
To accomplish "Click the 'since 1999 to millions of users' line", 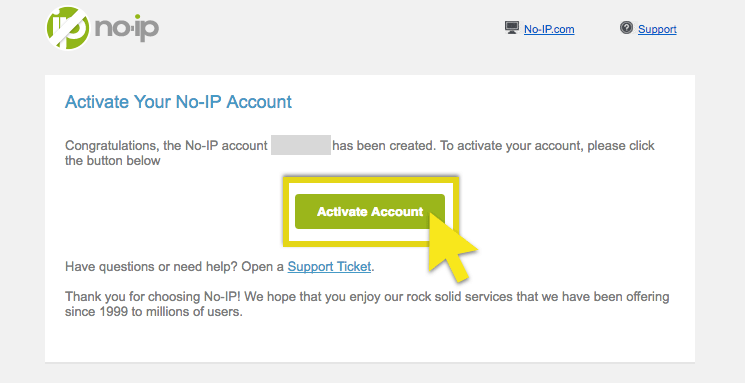I will point(153,312).
